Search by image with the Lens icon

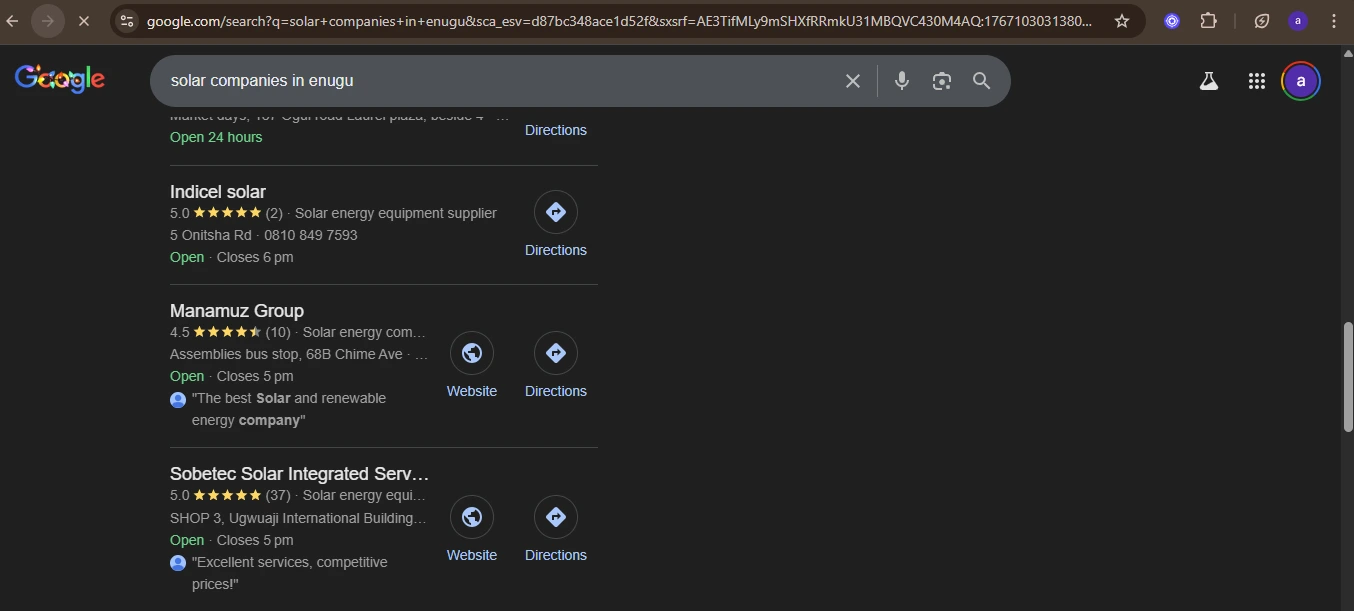pyautogui.click(x=941, y=81)
